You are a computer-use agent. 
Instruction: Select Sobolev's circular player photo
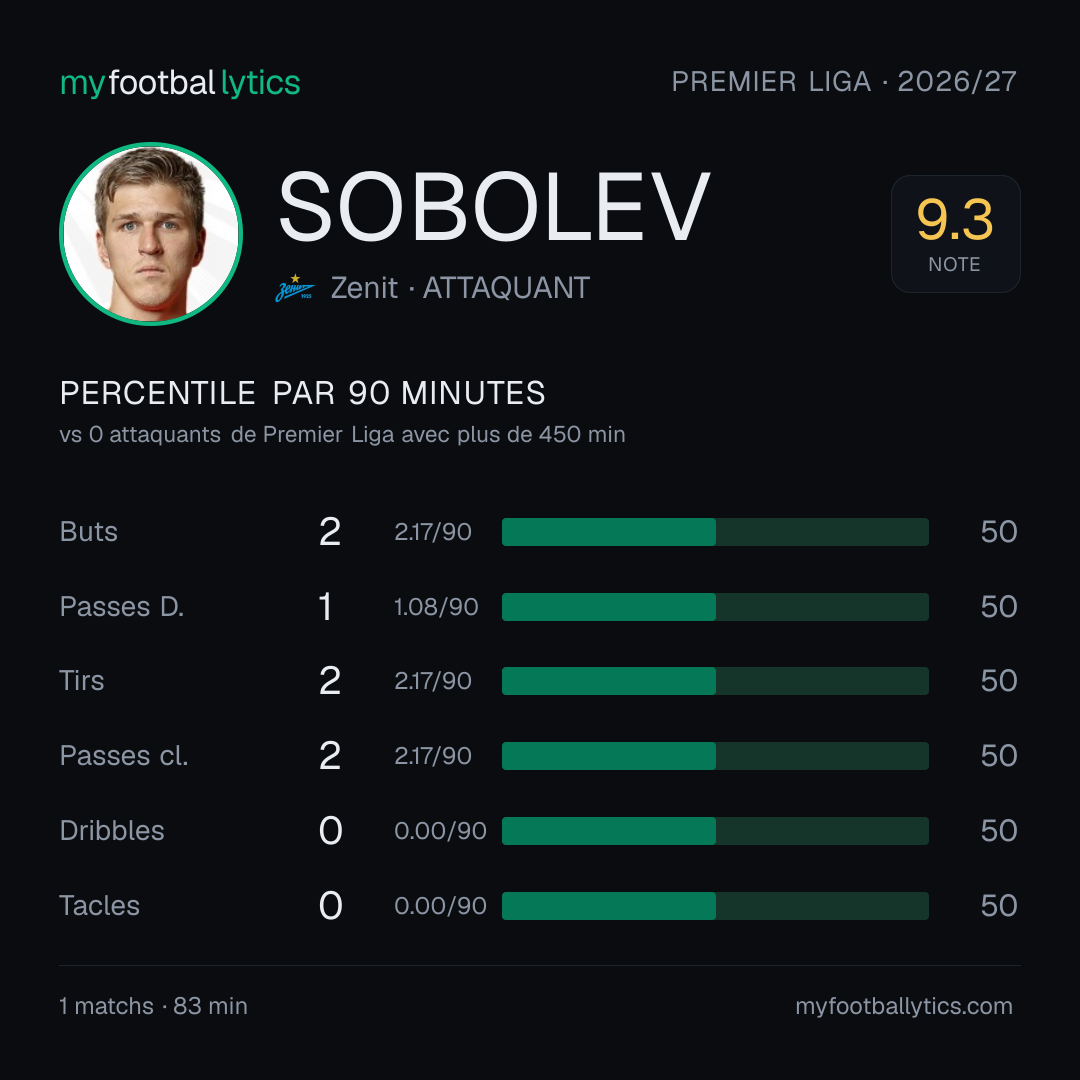tap(151, 233)
